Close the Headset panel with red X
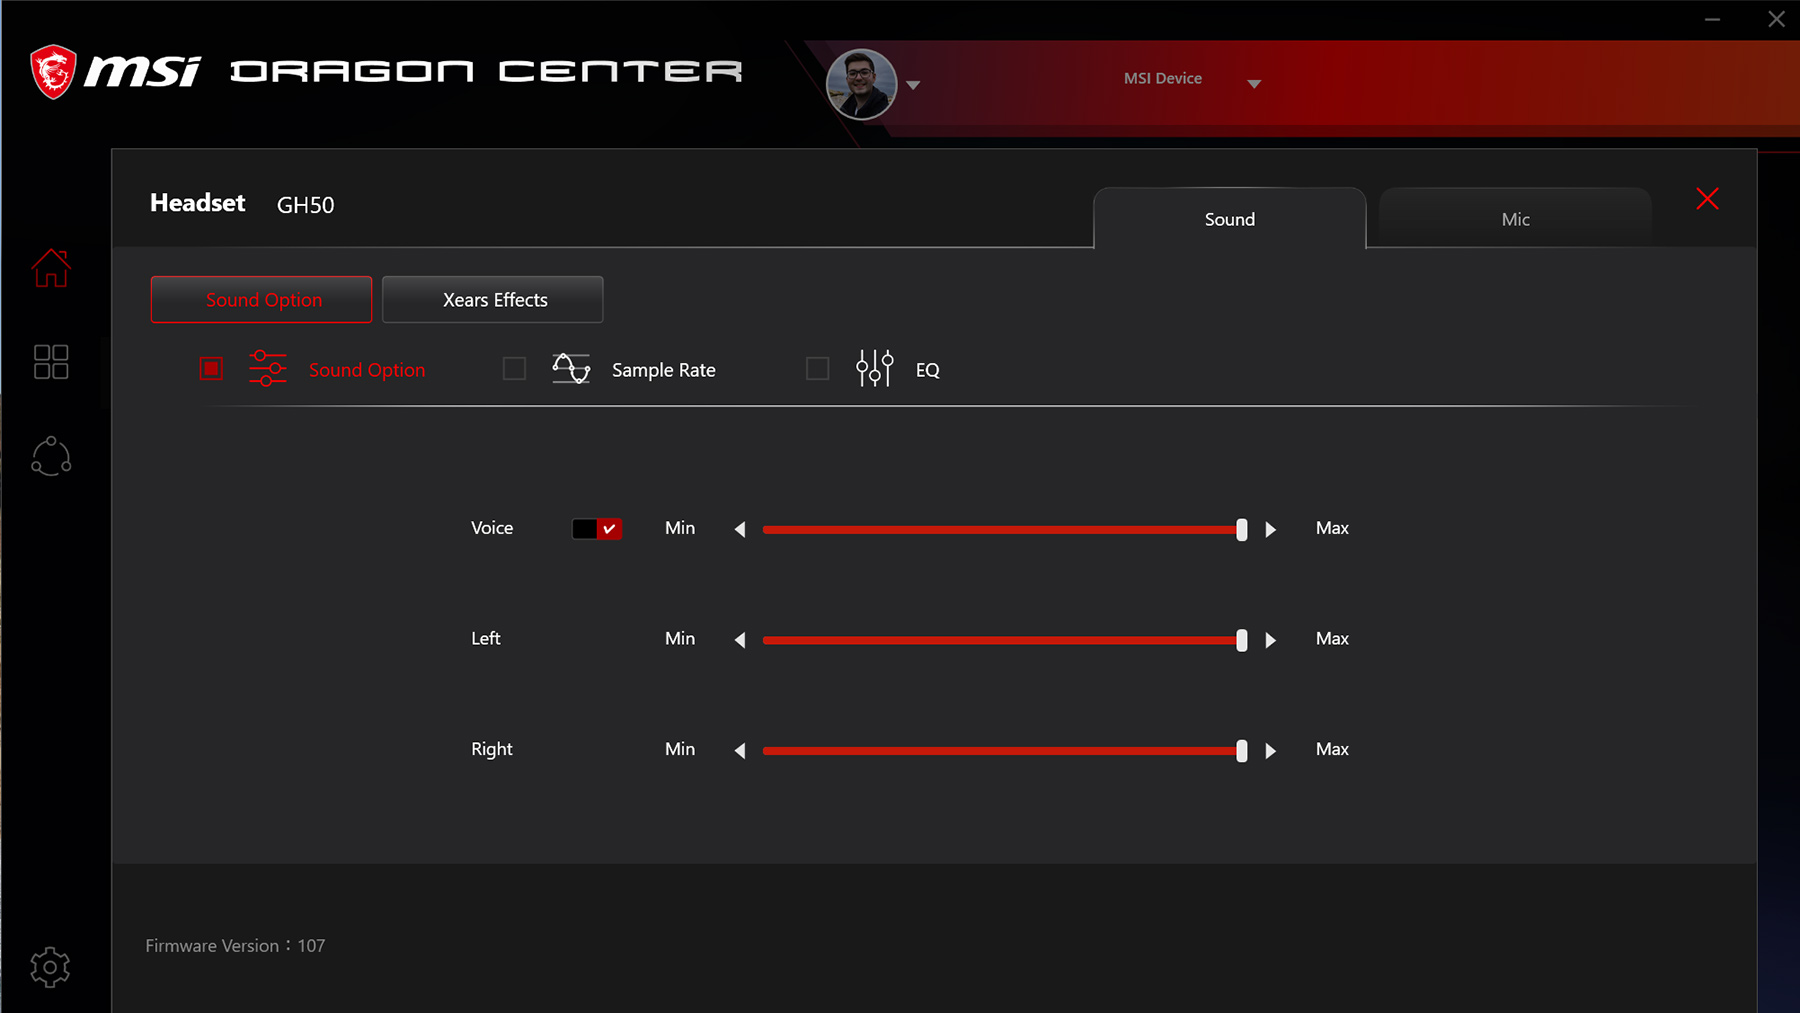This screenshot has width=1800, height=1013. (1708, 199)
